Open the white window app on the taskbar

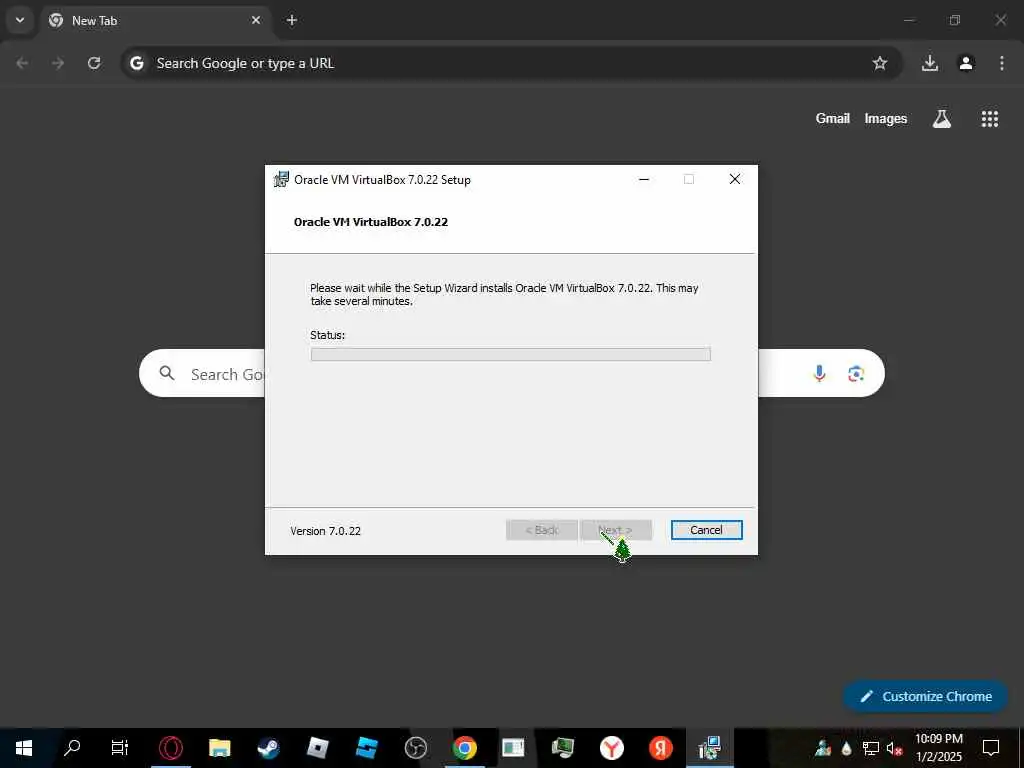coord(513,748)
